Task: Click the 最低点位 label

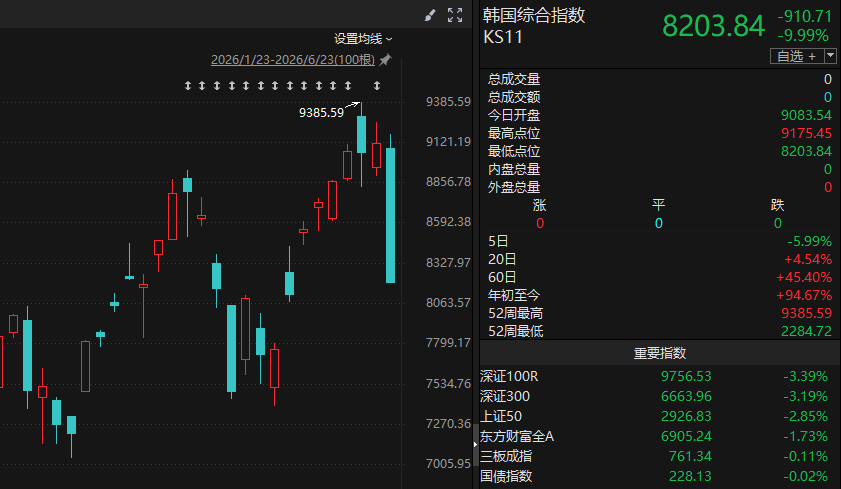Action: pos(514,151)
